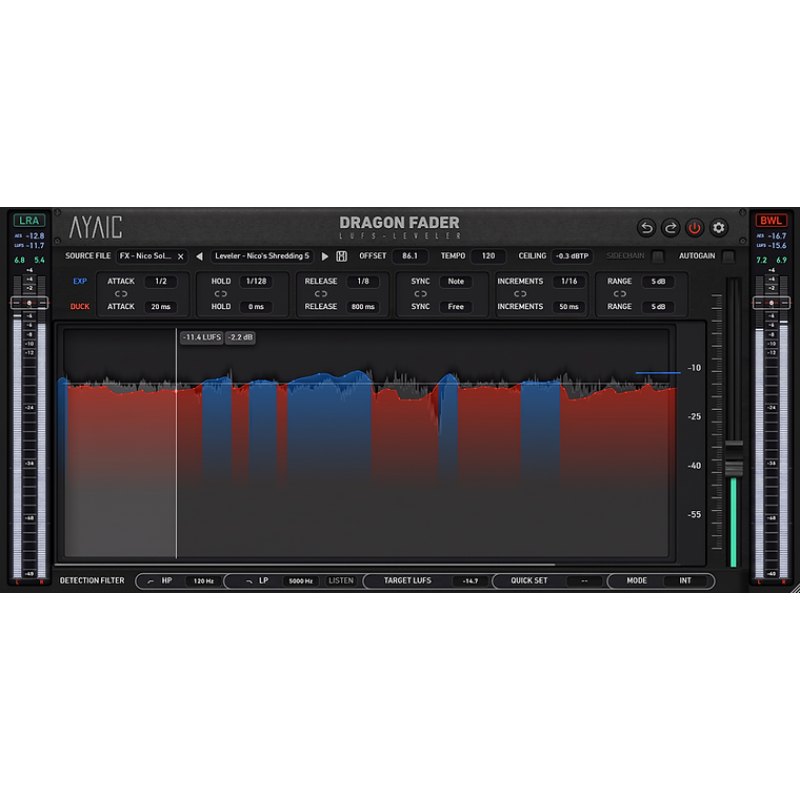Open the Mode selector showing INT
The image size is (800, 800).
(x=685, y=581)
